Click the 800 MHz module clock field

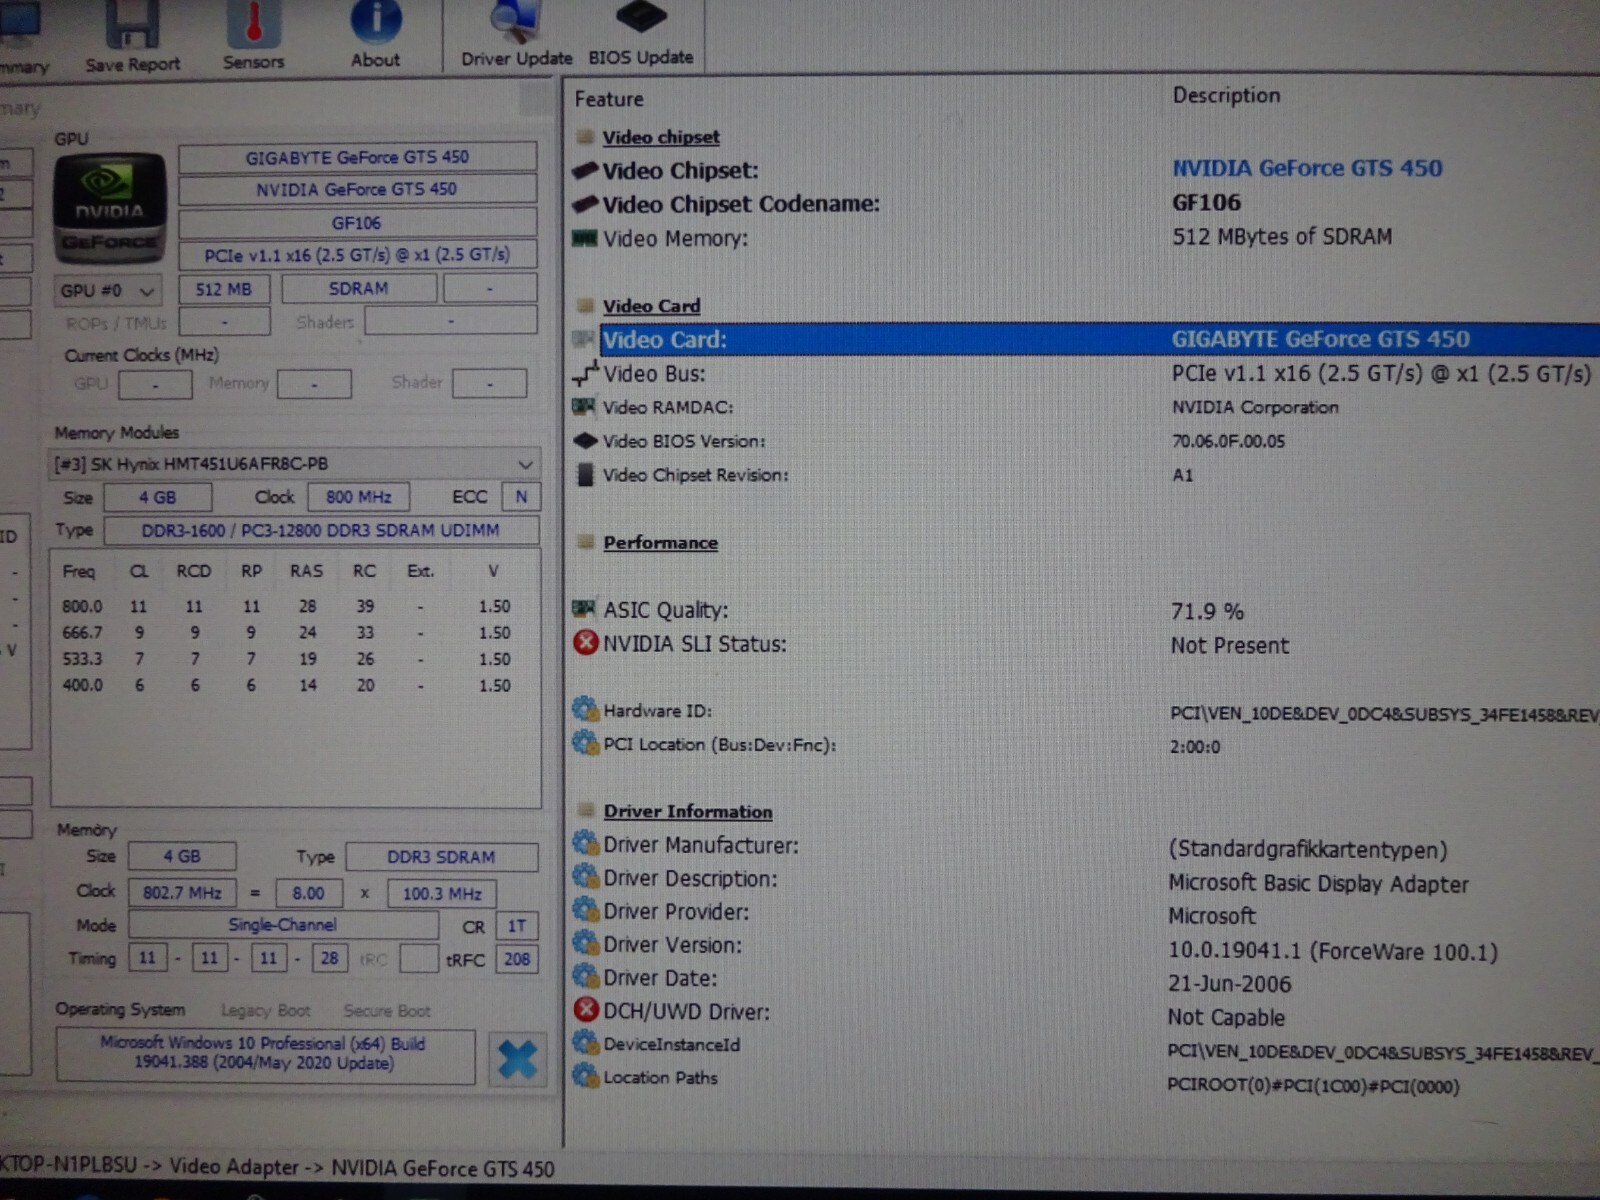click(x=358, y=497)
